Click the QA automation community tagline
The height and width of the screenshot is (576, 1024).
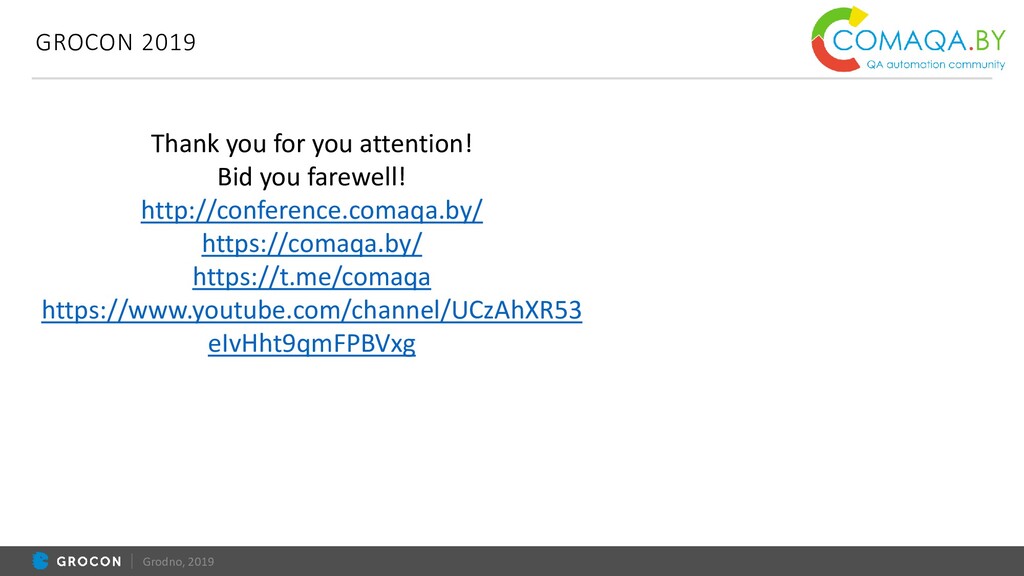click(x=935, y=65)
